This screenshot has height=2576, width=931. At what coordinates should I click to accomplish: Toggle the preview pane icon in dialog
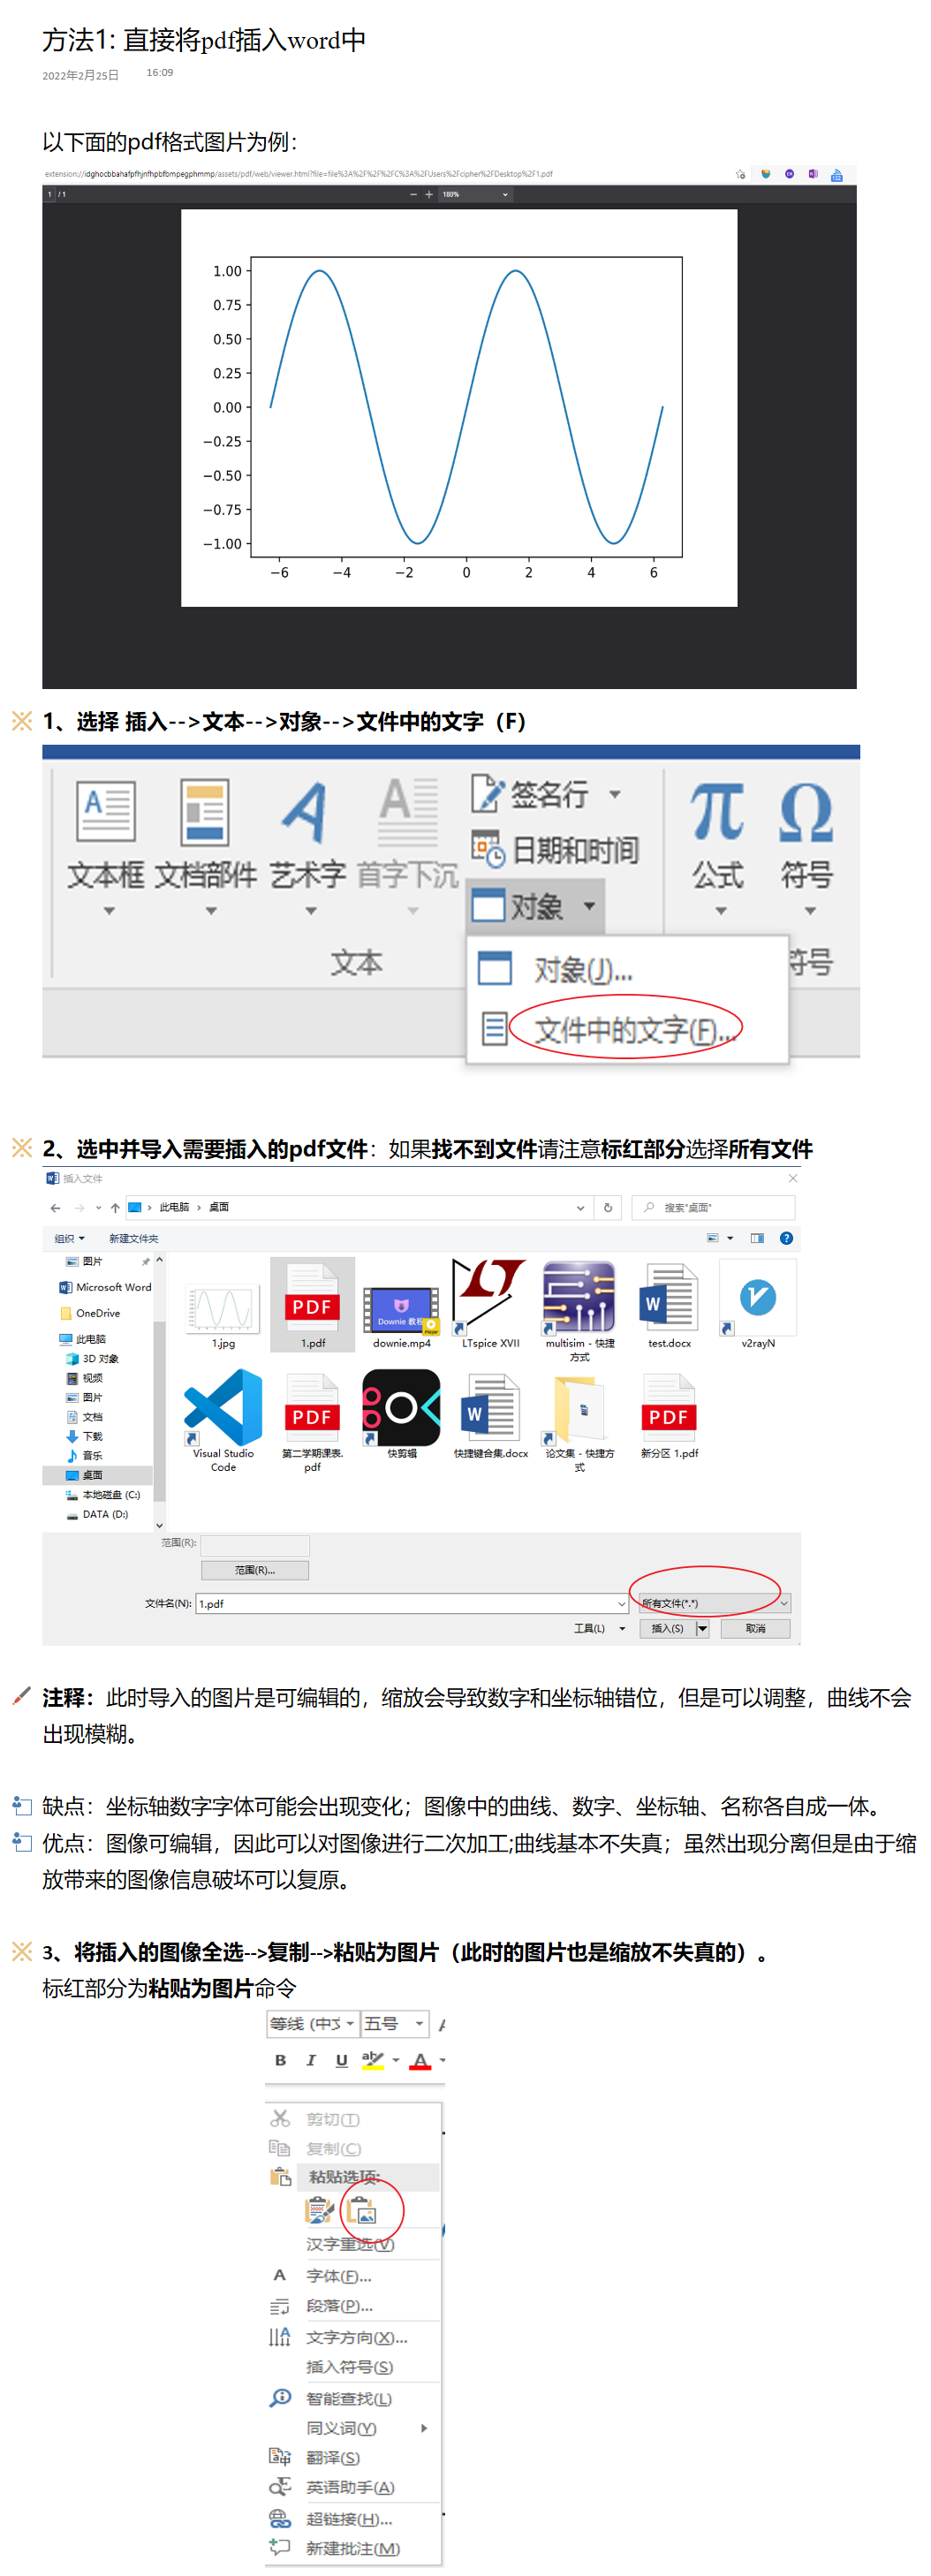click(757, 1238)
